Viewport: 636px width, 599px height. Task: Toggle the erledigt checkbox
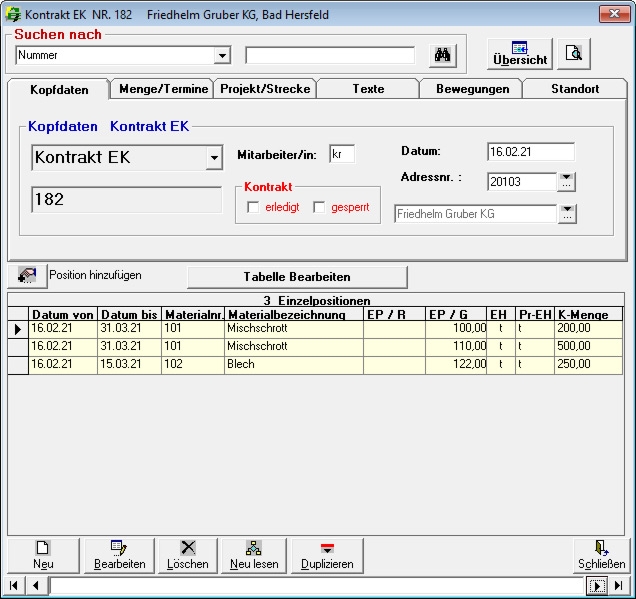point(253,207)
